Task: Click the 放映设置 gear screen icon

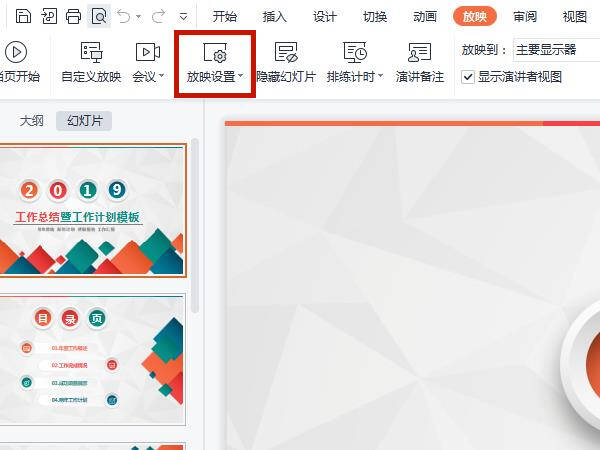Action: point(215,52)
